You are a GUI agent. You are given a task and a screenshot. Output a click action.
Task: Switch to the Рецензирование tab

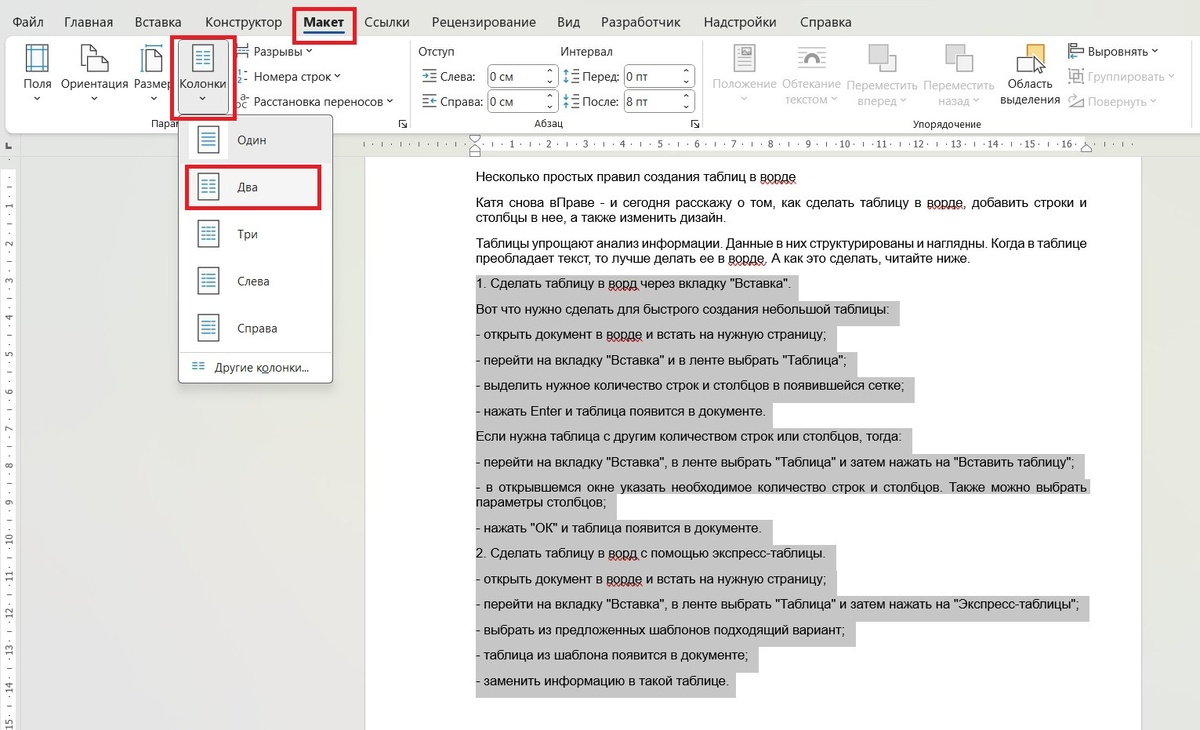(483, 22)
